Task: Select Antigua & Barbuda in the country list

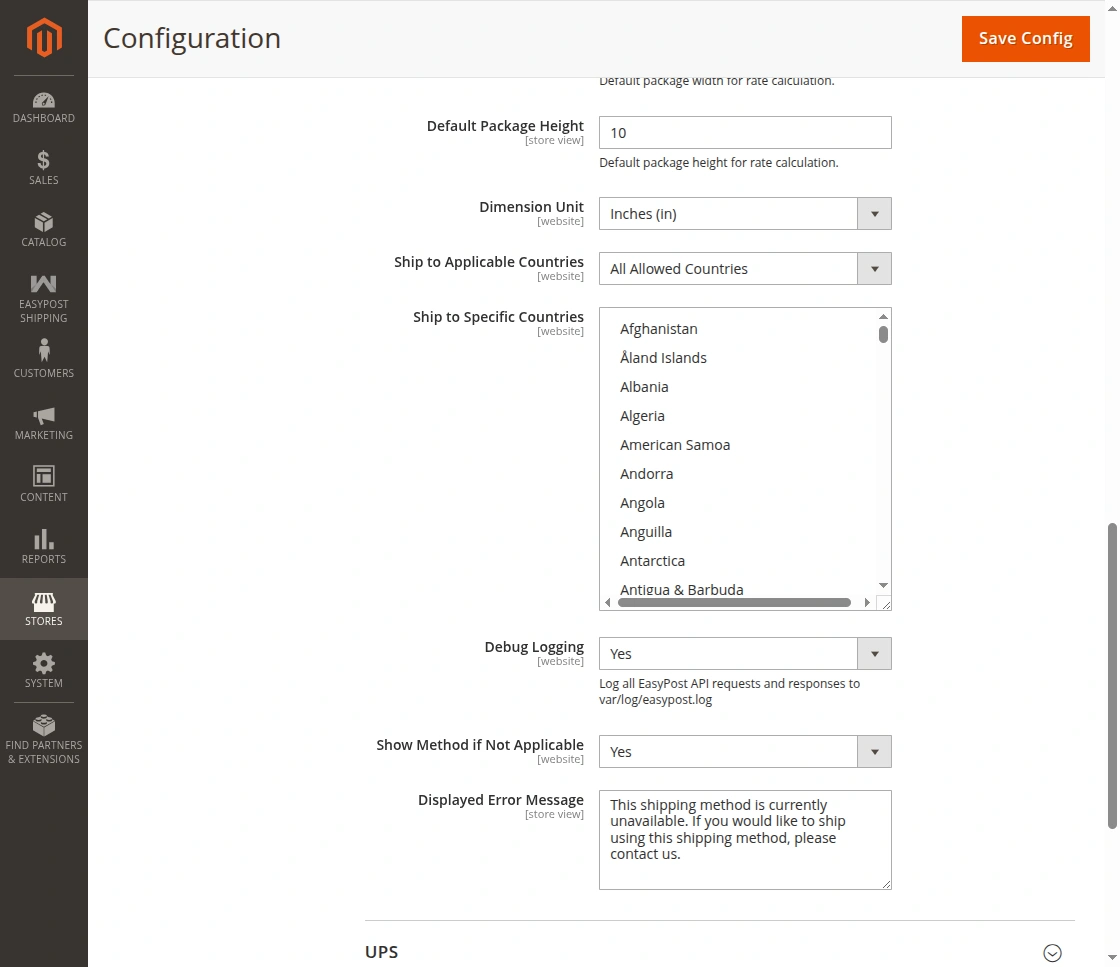Action: 681,589
